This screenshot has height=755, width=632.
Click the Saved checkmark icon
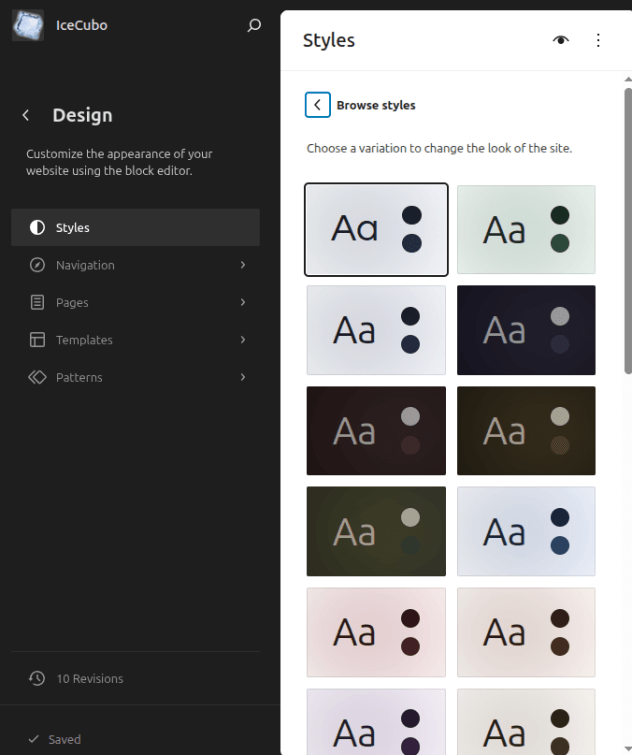point(33,739)
